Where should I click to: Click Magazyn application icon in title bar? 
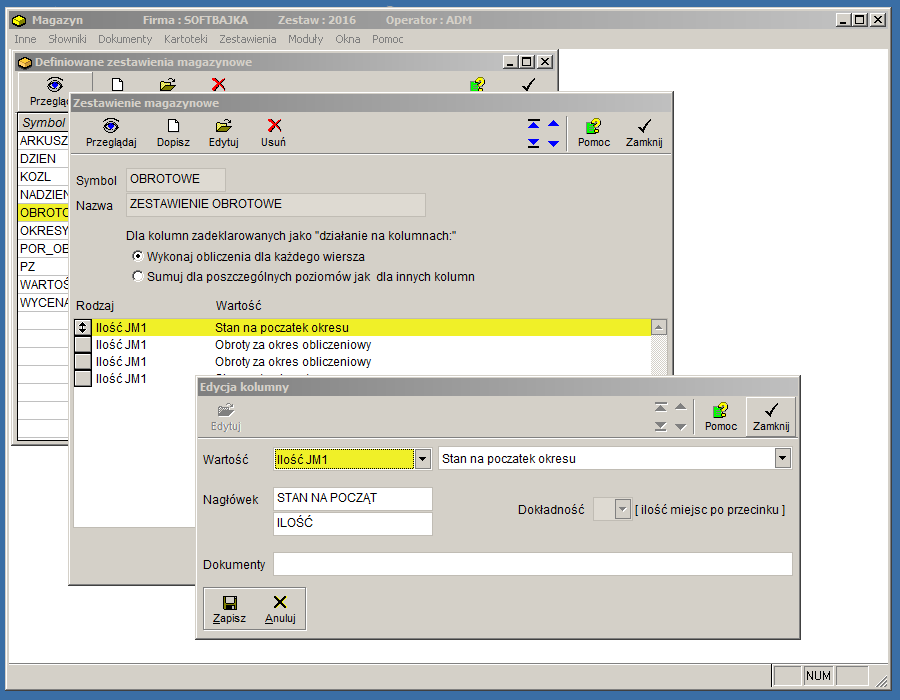tap(20, 21)
